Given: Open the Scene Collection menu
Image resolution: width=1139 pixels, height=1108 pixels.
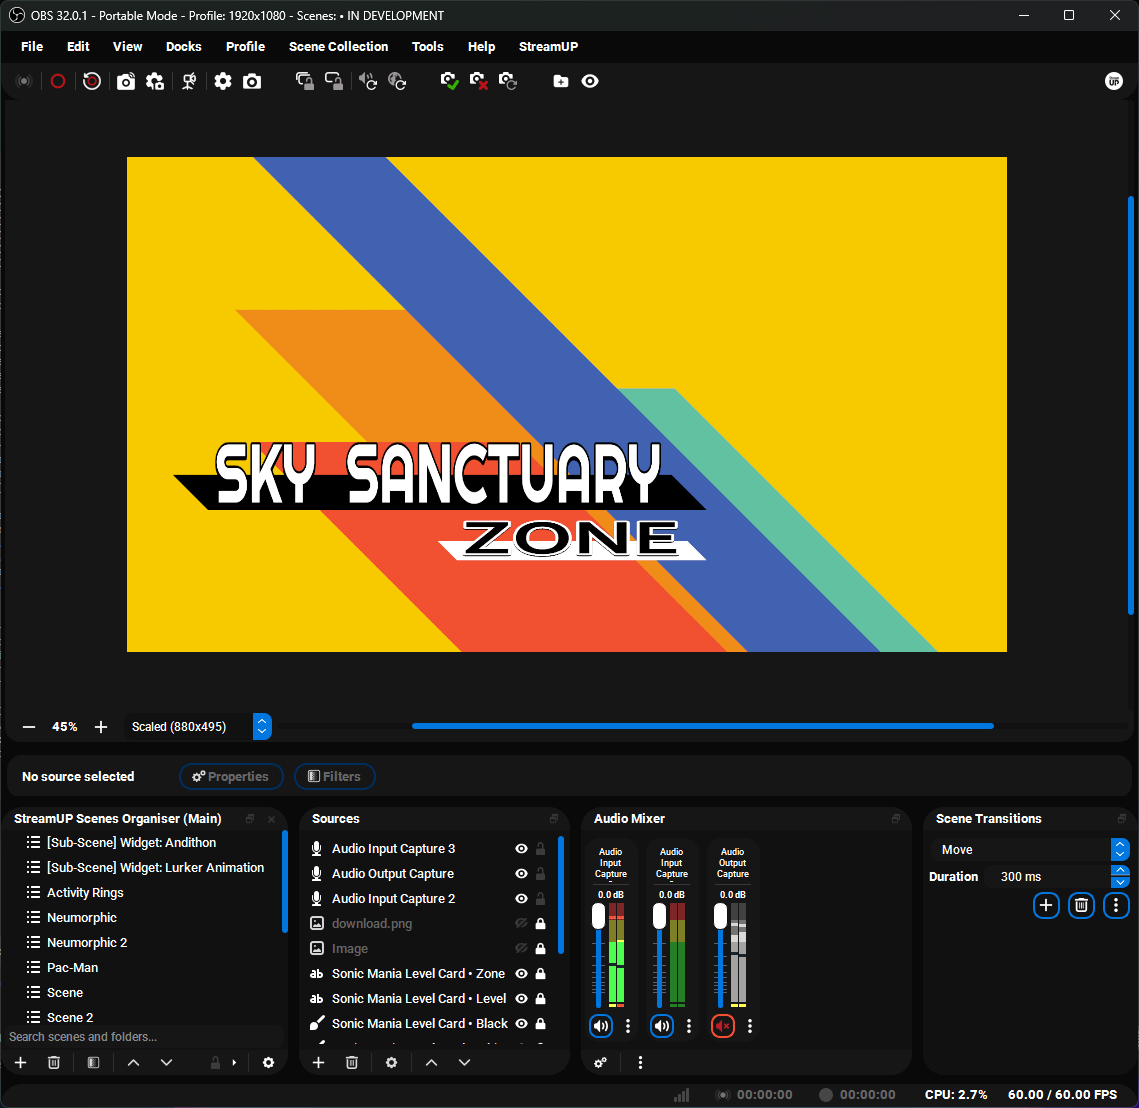Looking at the screenshot, I should 338,46.
